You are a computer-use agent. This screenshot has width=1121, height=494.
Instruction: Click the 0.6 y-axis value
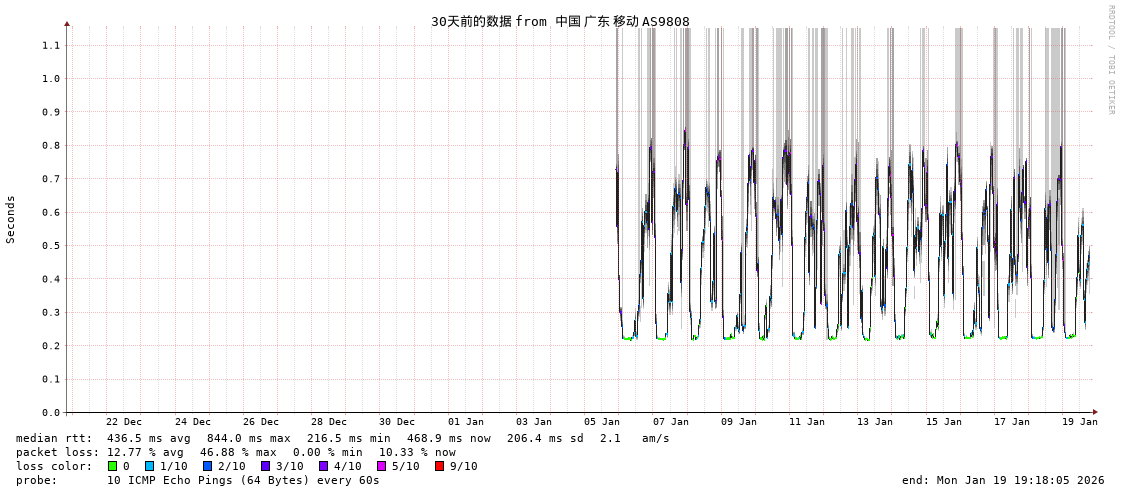[51, 212]
